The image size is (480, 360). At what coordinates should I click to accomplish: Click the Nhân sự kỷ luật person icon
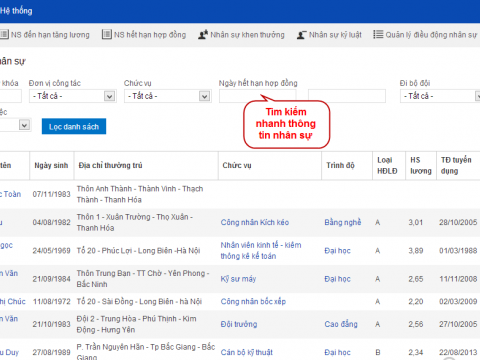pyautogui.click(x=301, y=34)
